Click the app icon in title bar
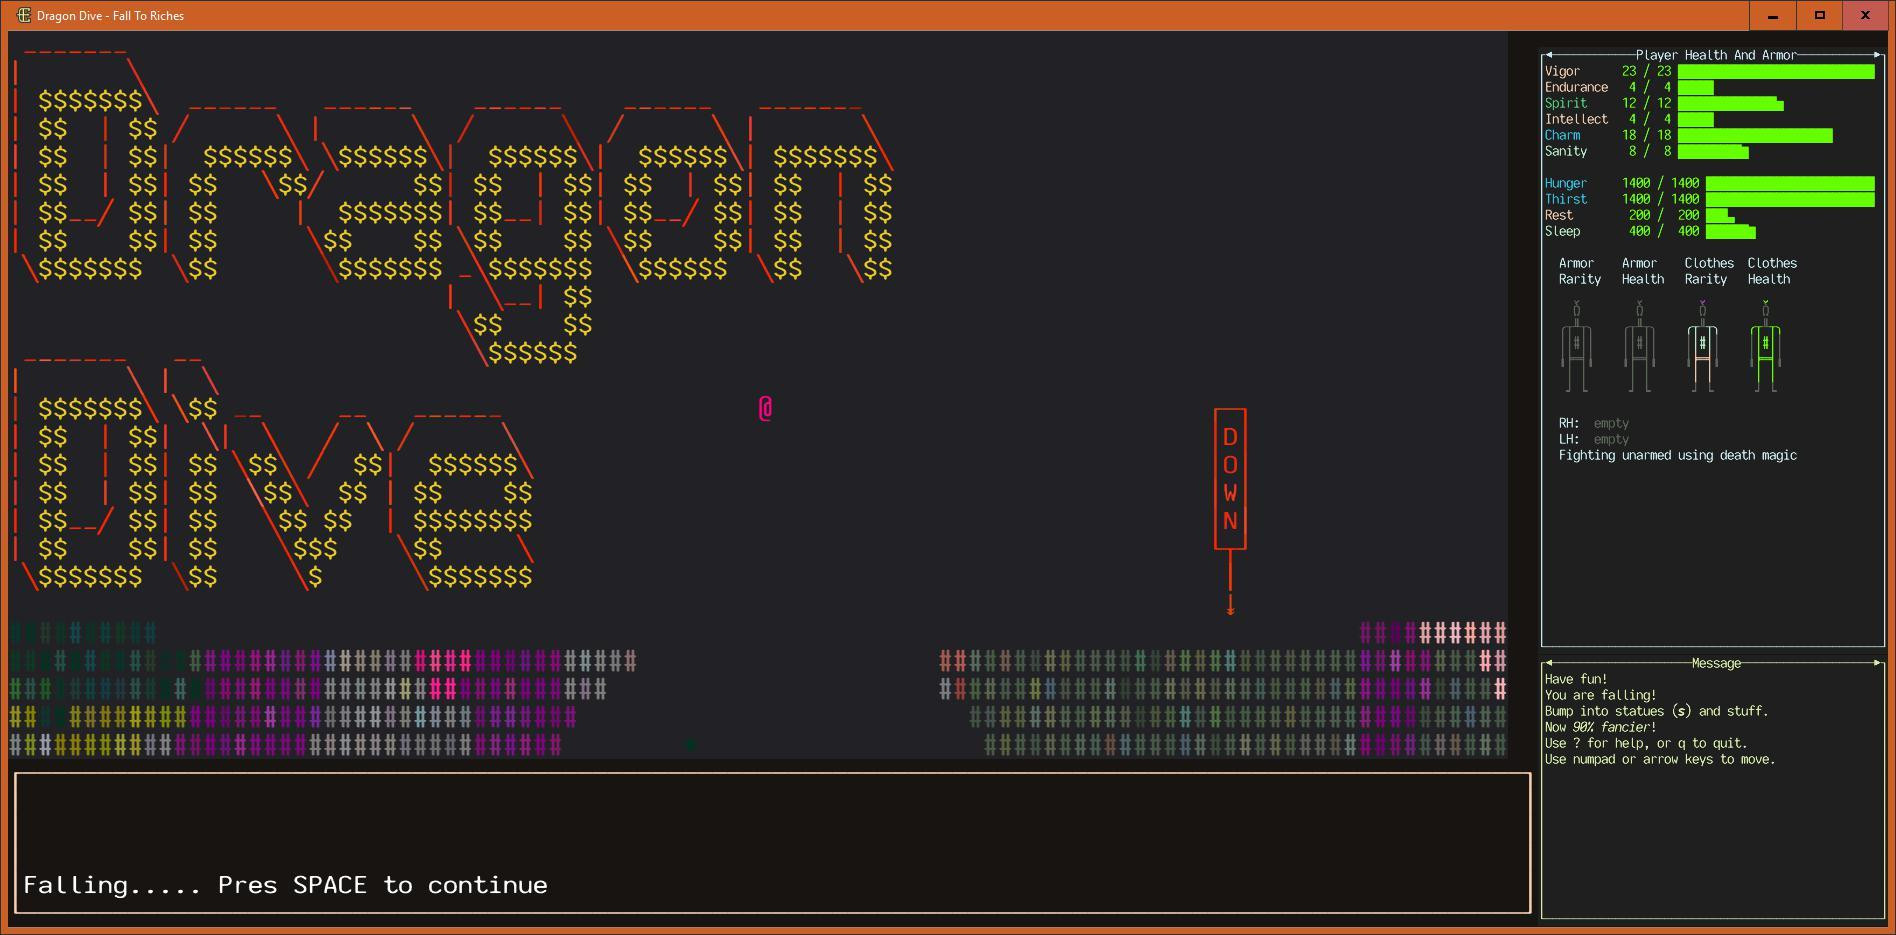1896x935 pixels. pyautogui.click(x=23, y=15)
